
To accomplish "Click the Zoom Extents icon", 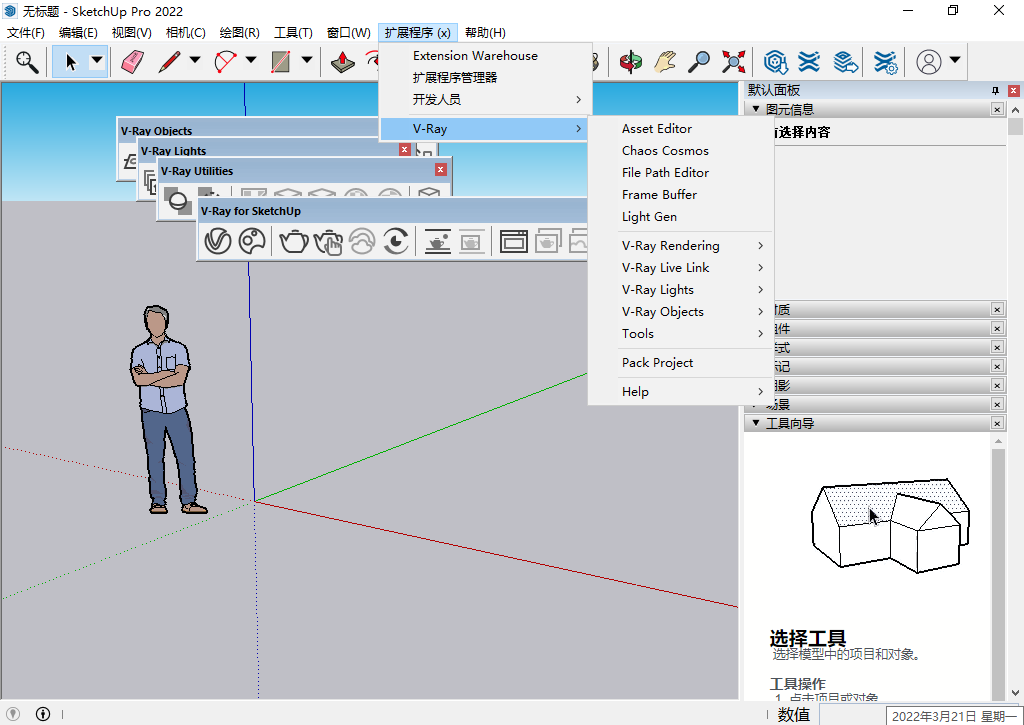I will click(x=733, y=62).
